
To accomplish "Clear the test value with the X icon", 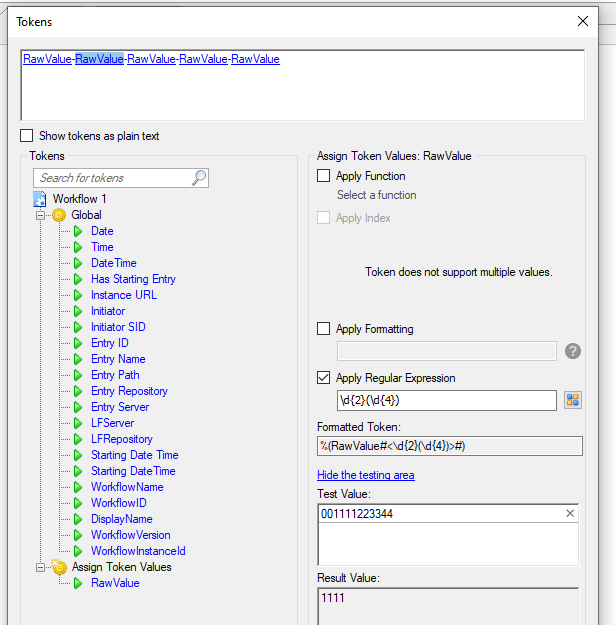I will click(x=570, y=513).
